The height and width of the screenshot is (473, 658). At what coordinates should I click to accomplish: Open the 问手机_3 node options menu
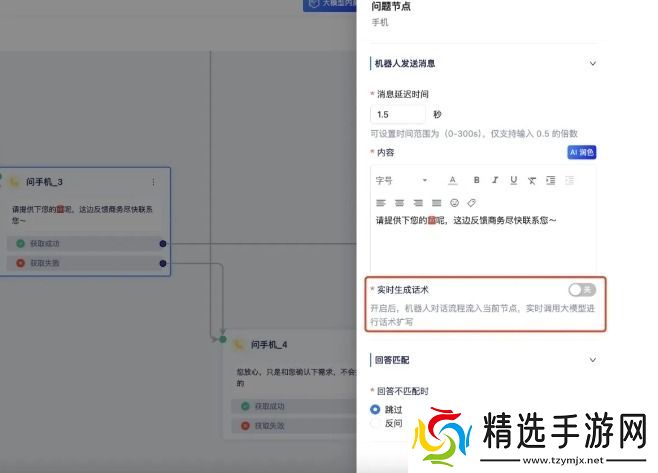tap(154, 182)
